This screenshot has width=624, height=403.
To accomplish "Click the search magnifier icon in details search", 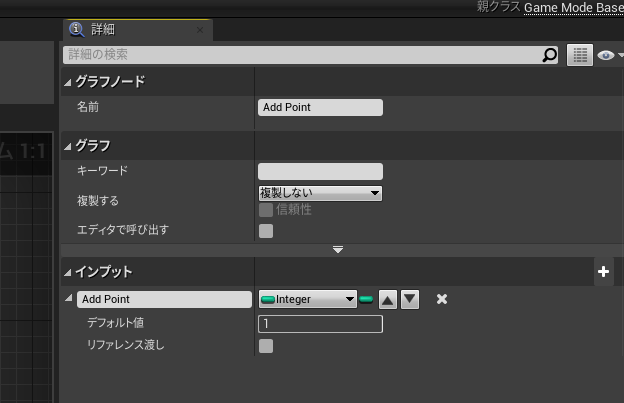I will tap(550, 55).
